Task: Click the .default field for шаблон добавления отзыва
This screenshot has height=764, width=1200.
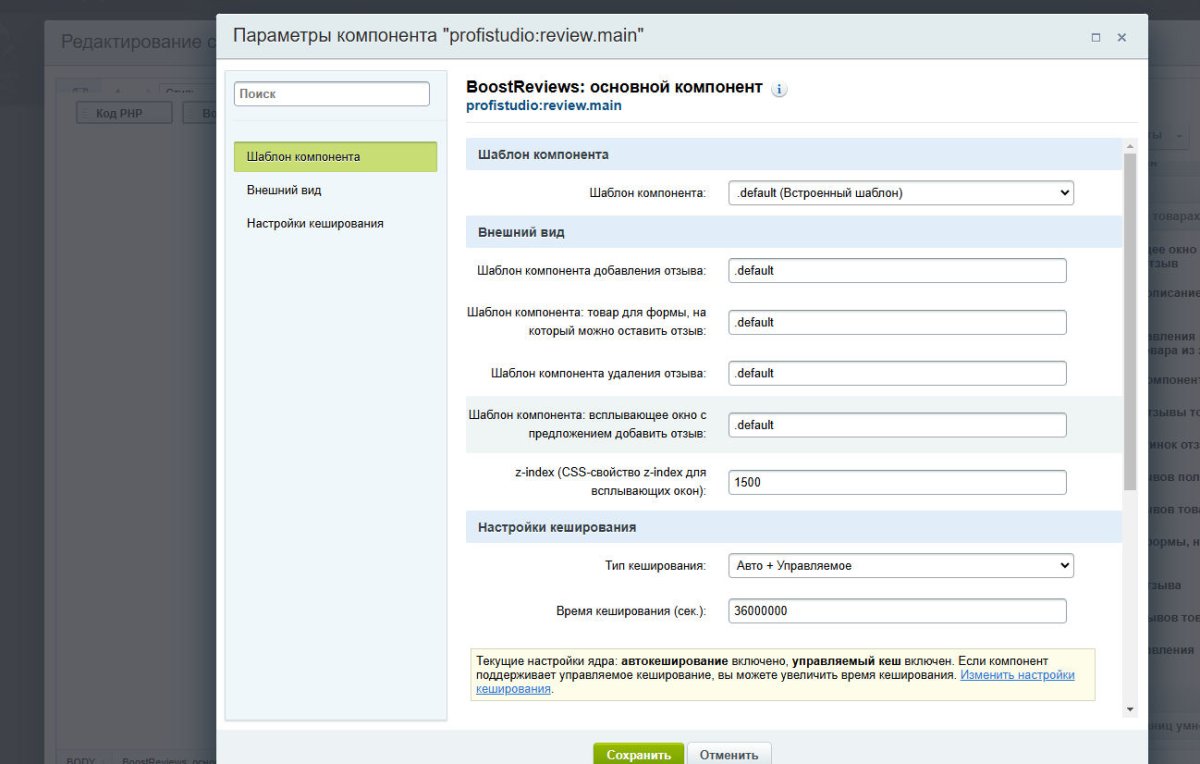Action: pos(896,270)
